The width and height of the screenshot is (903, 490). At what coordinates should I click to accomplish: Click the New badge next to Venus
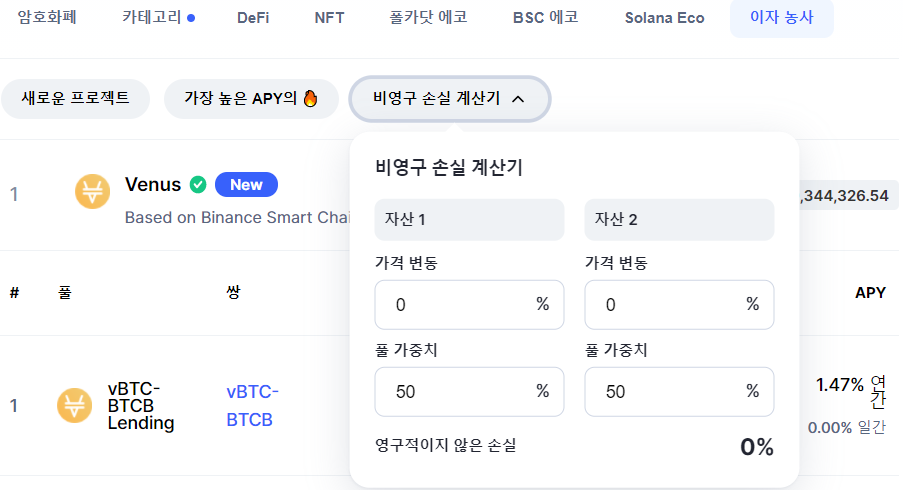246,185
